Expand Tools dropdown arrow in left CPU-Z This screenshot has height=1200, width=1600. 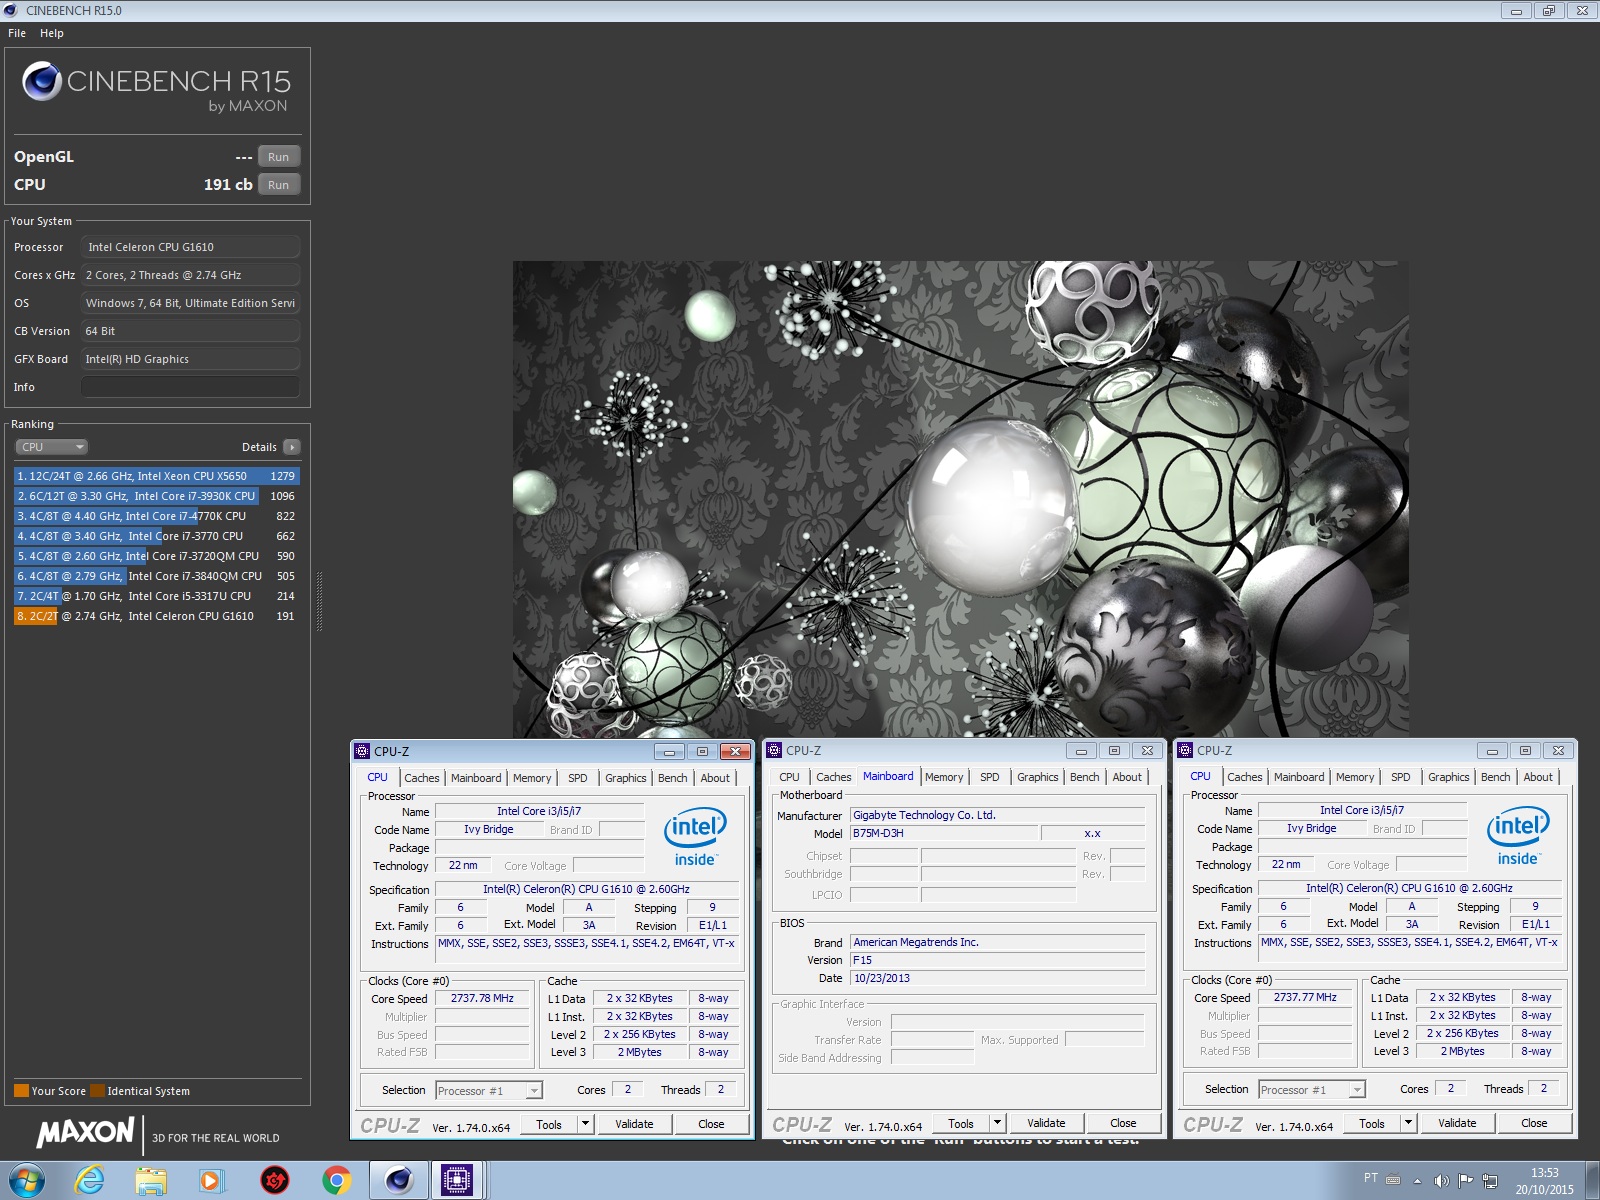pyautogui.click(x=586, y=1124)
